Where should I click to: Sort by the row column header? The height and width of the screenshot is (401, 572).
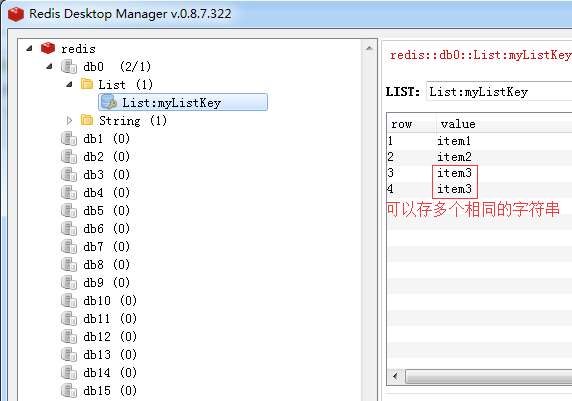[411, 124]
